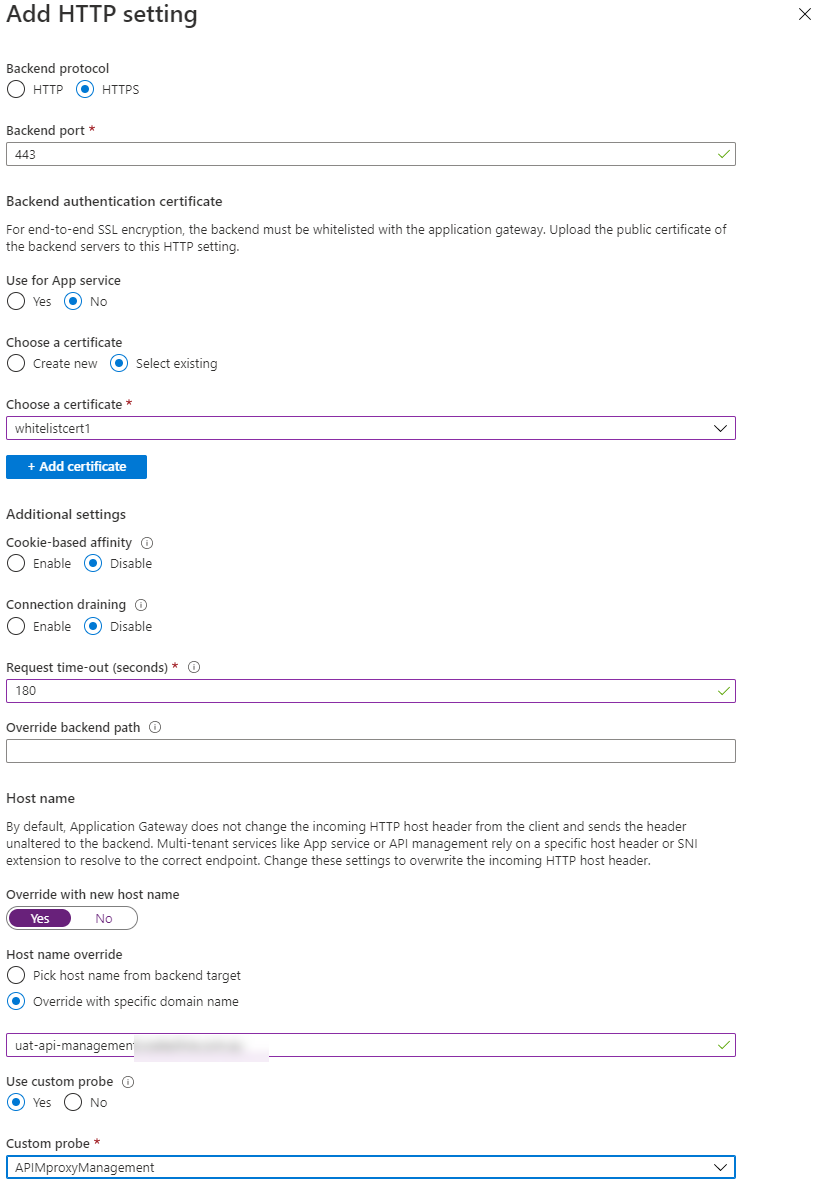The image size is (823, 1197).
Task: Select Pick host name from backend target
Action: (16, 975)
